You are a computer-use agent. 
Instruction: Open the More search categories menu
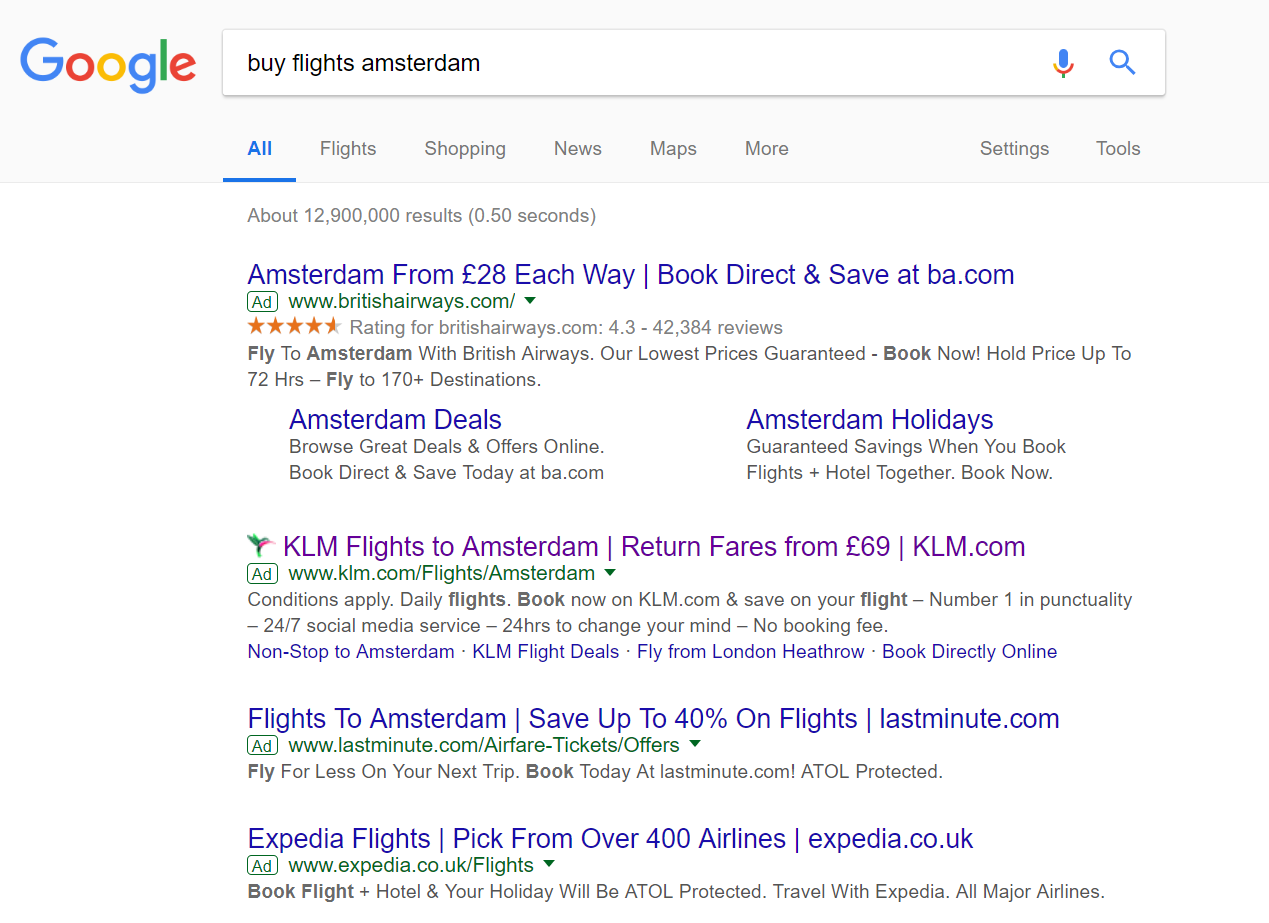(767, 149)
